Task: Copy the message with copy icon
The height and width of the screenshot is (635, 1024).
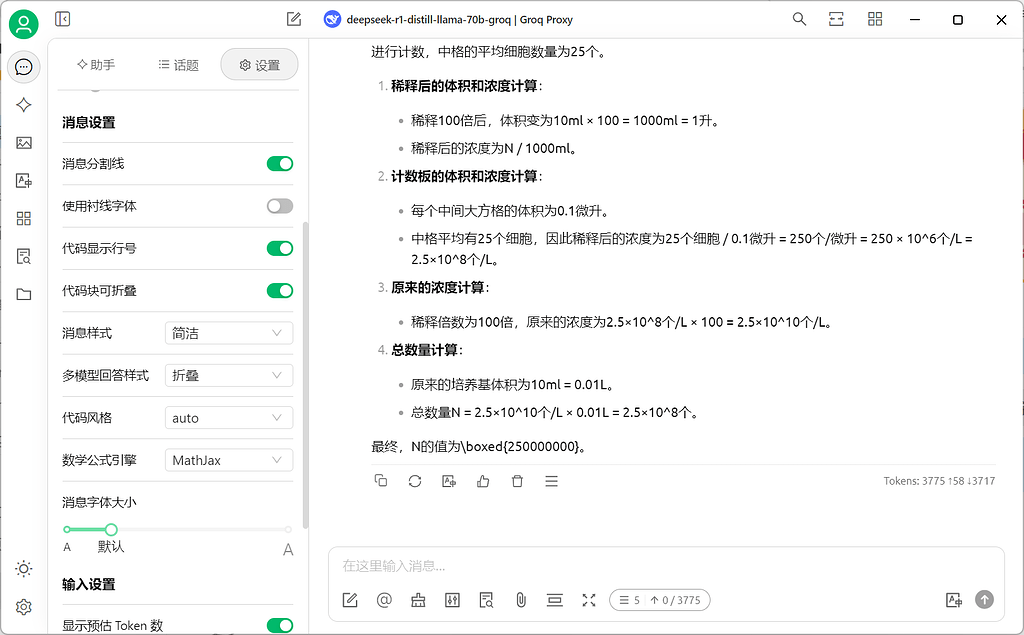Action: pyautogui.click(x=381, y=481)
